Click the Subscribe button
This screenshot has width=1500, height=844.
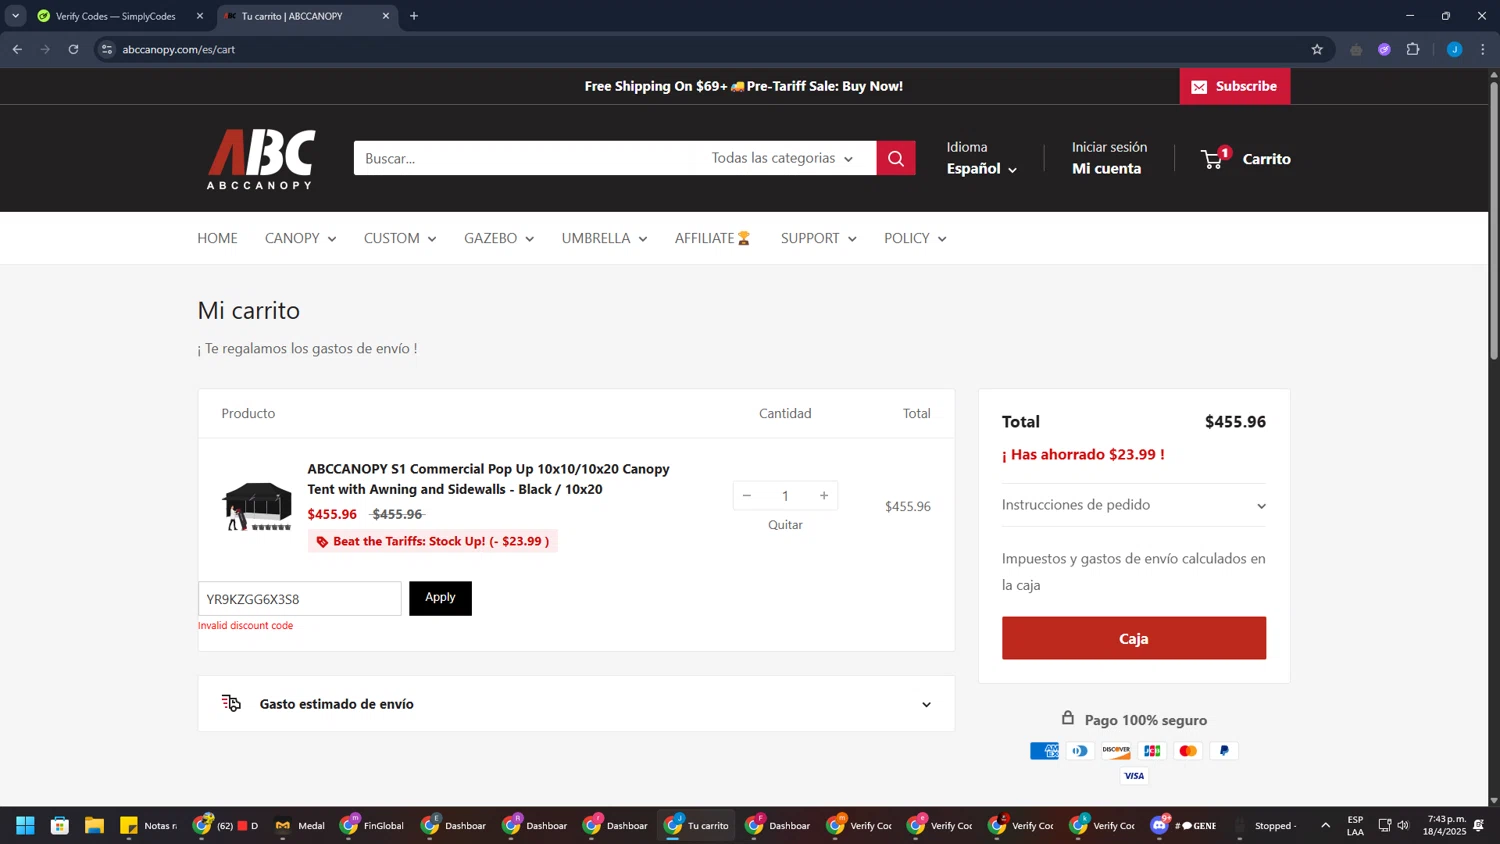(x=1235, y=86)
